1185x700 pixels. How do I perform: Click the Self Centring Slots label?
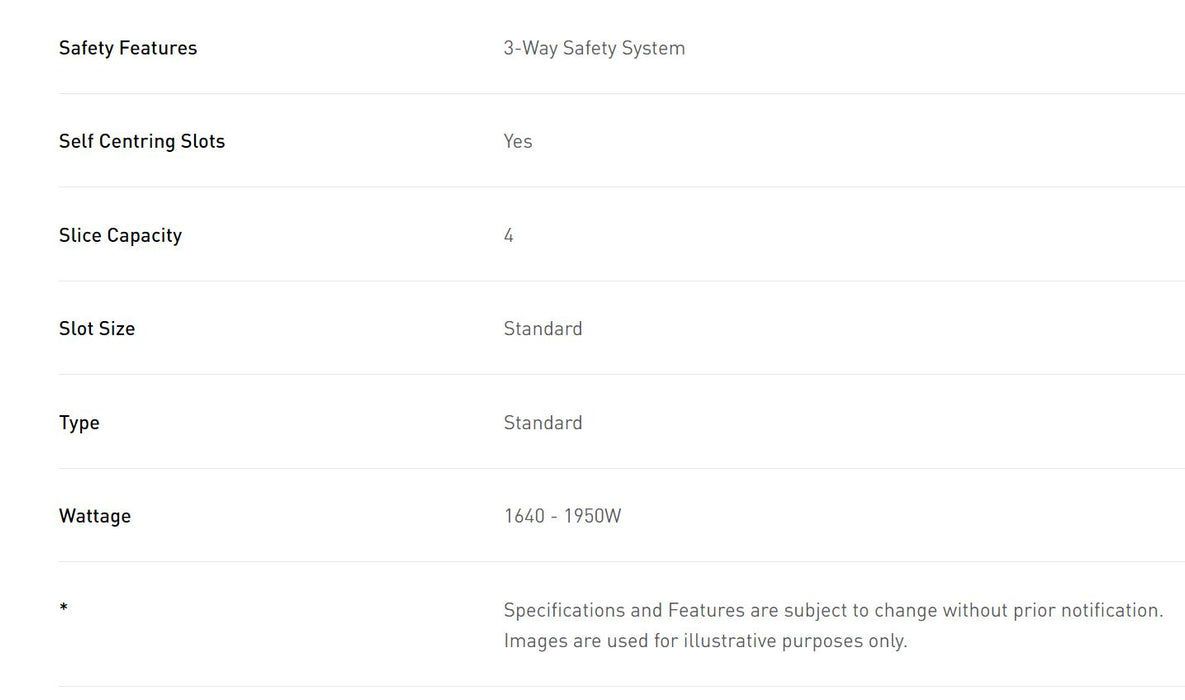(x=142, y=141)
